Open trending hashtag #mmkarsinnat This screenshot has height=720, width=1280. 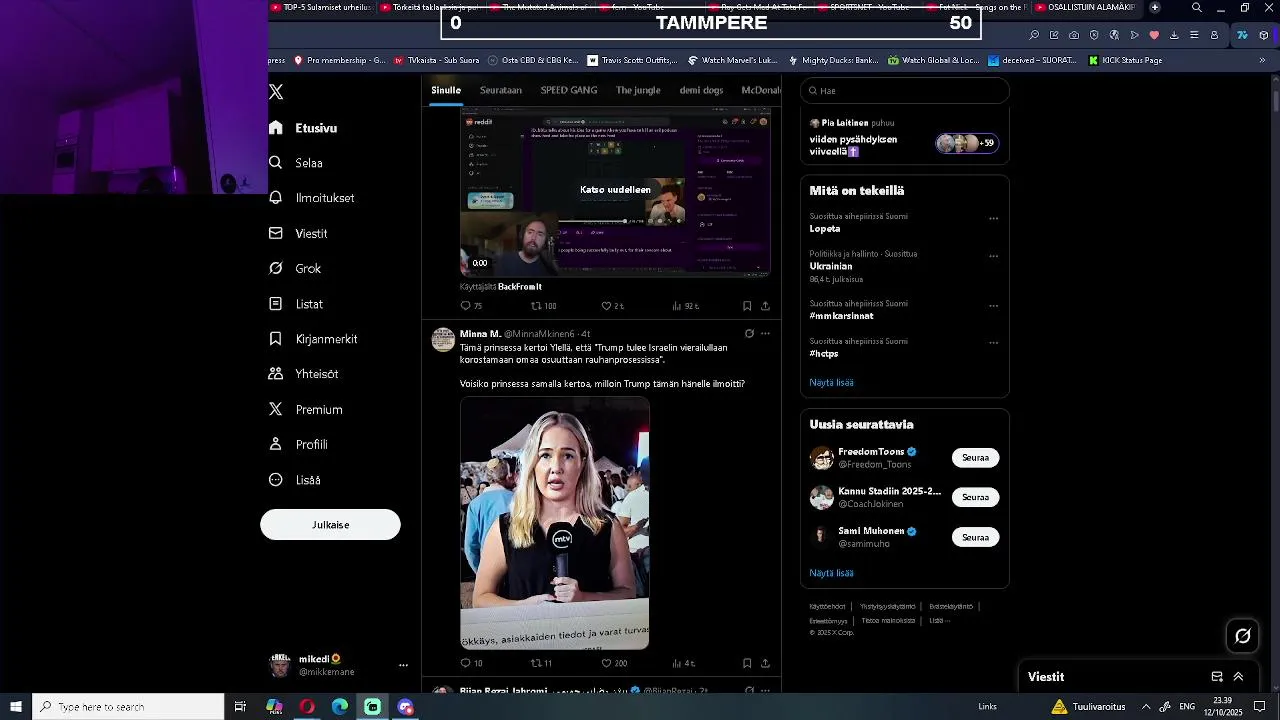tap(841, 316)
